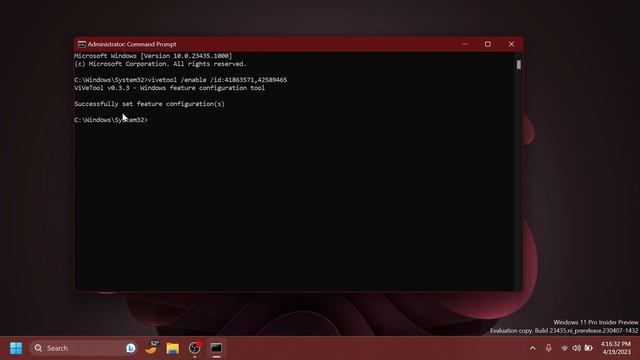The image size is (640, 360).
Task: Click the Microsoft Corporation copyright line
Action: tap(160, 64)
